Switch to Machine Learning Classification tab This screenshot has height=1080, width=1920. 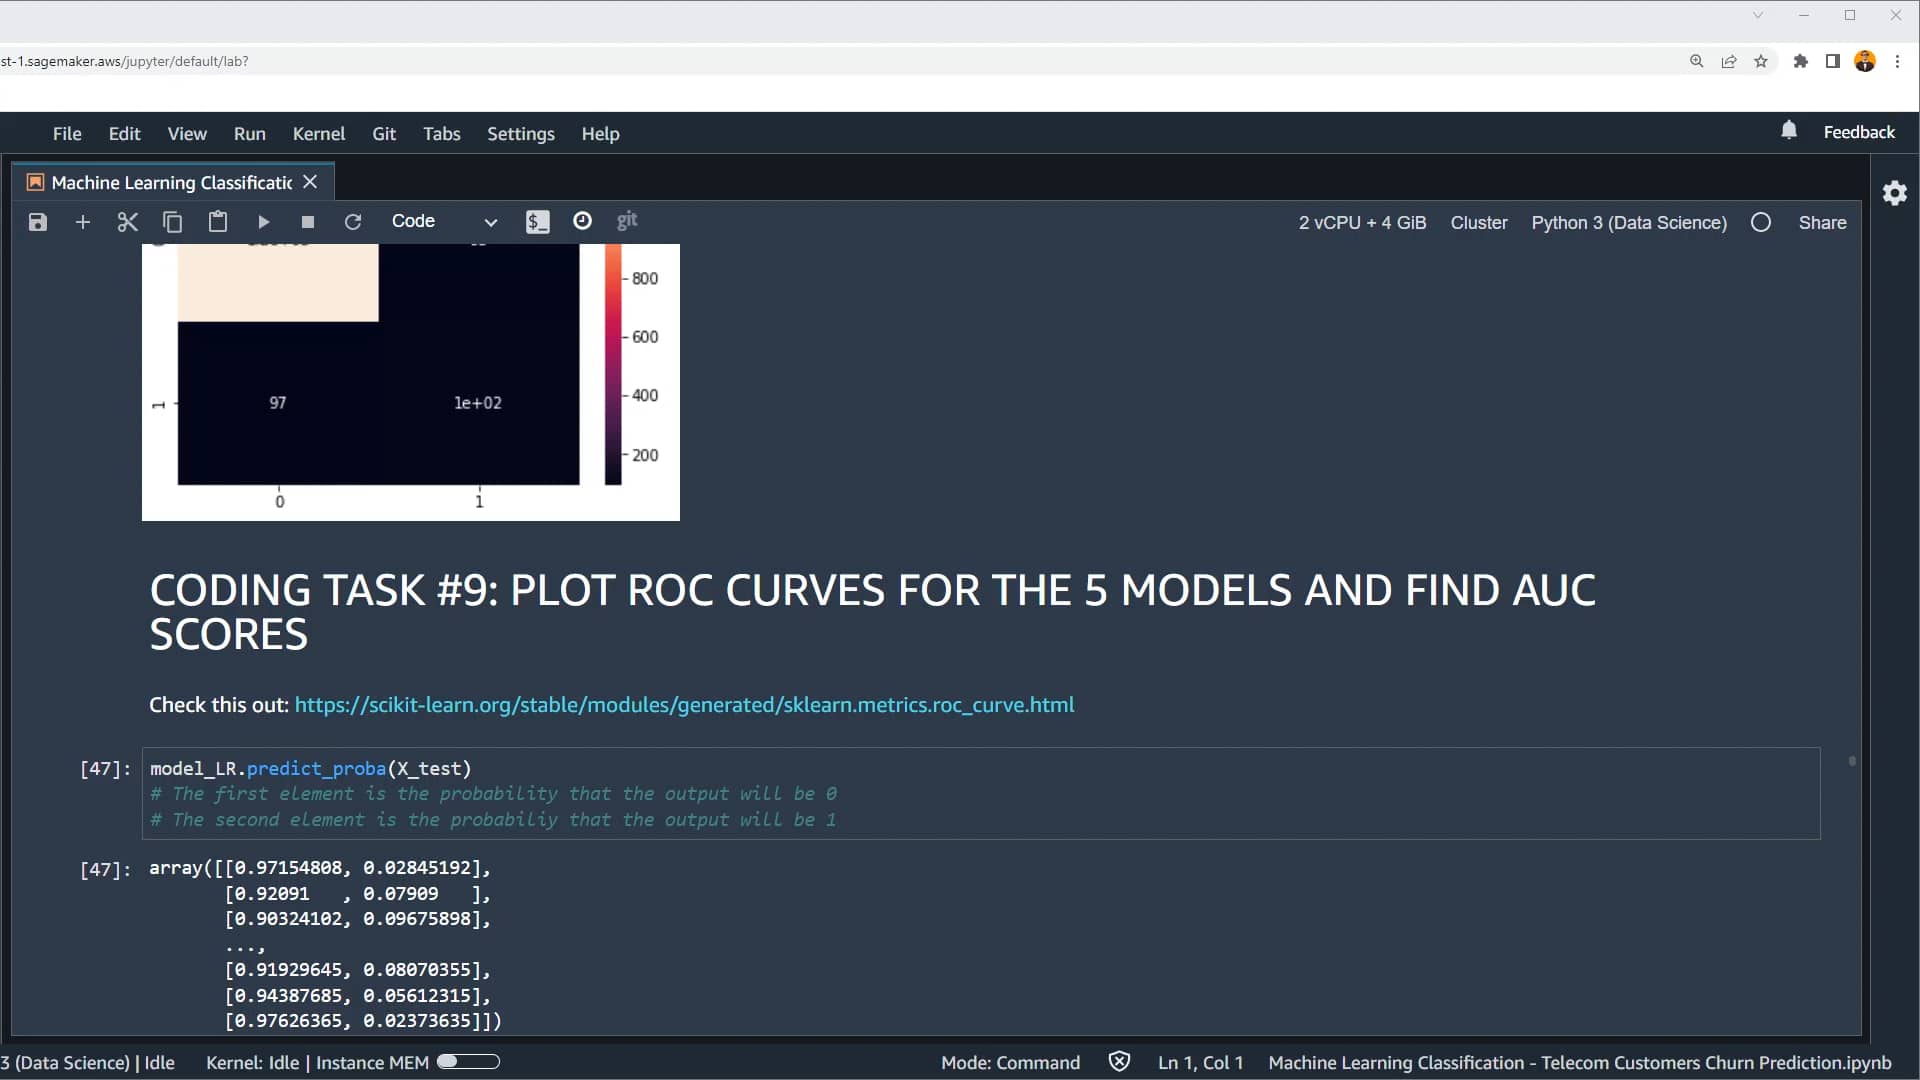[x=165, y=182]
